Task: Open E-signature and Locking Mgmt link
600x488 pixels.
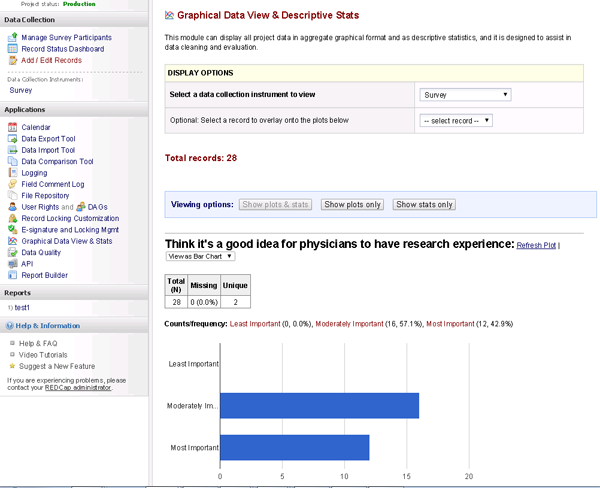Action: pos(70,230)
